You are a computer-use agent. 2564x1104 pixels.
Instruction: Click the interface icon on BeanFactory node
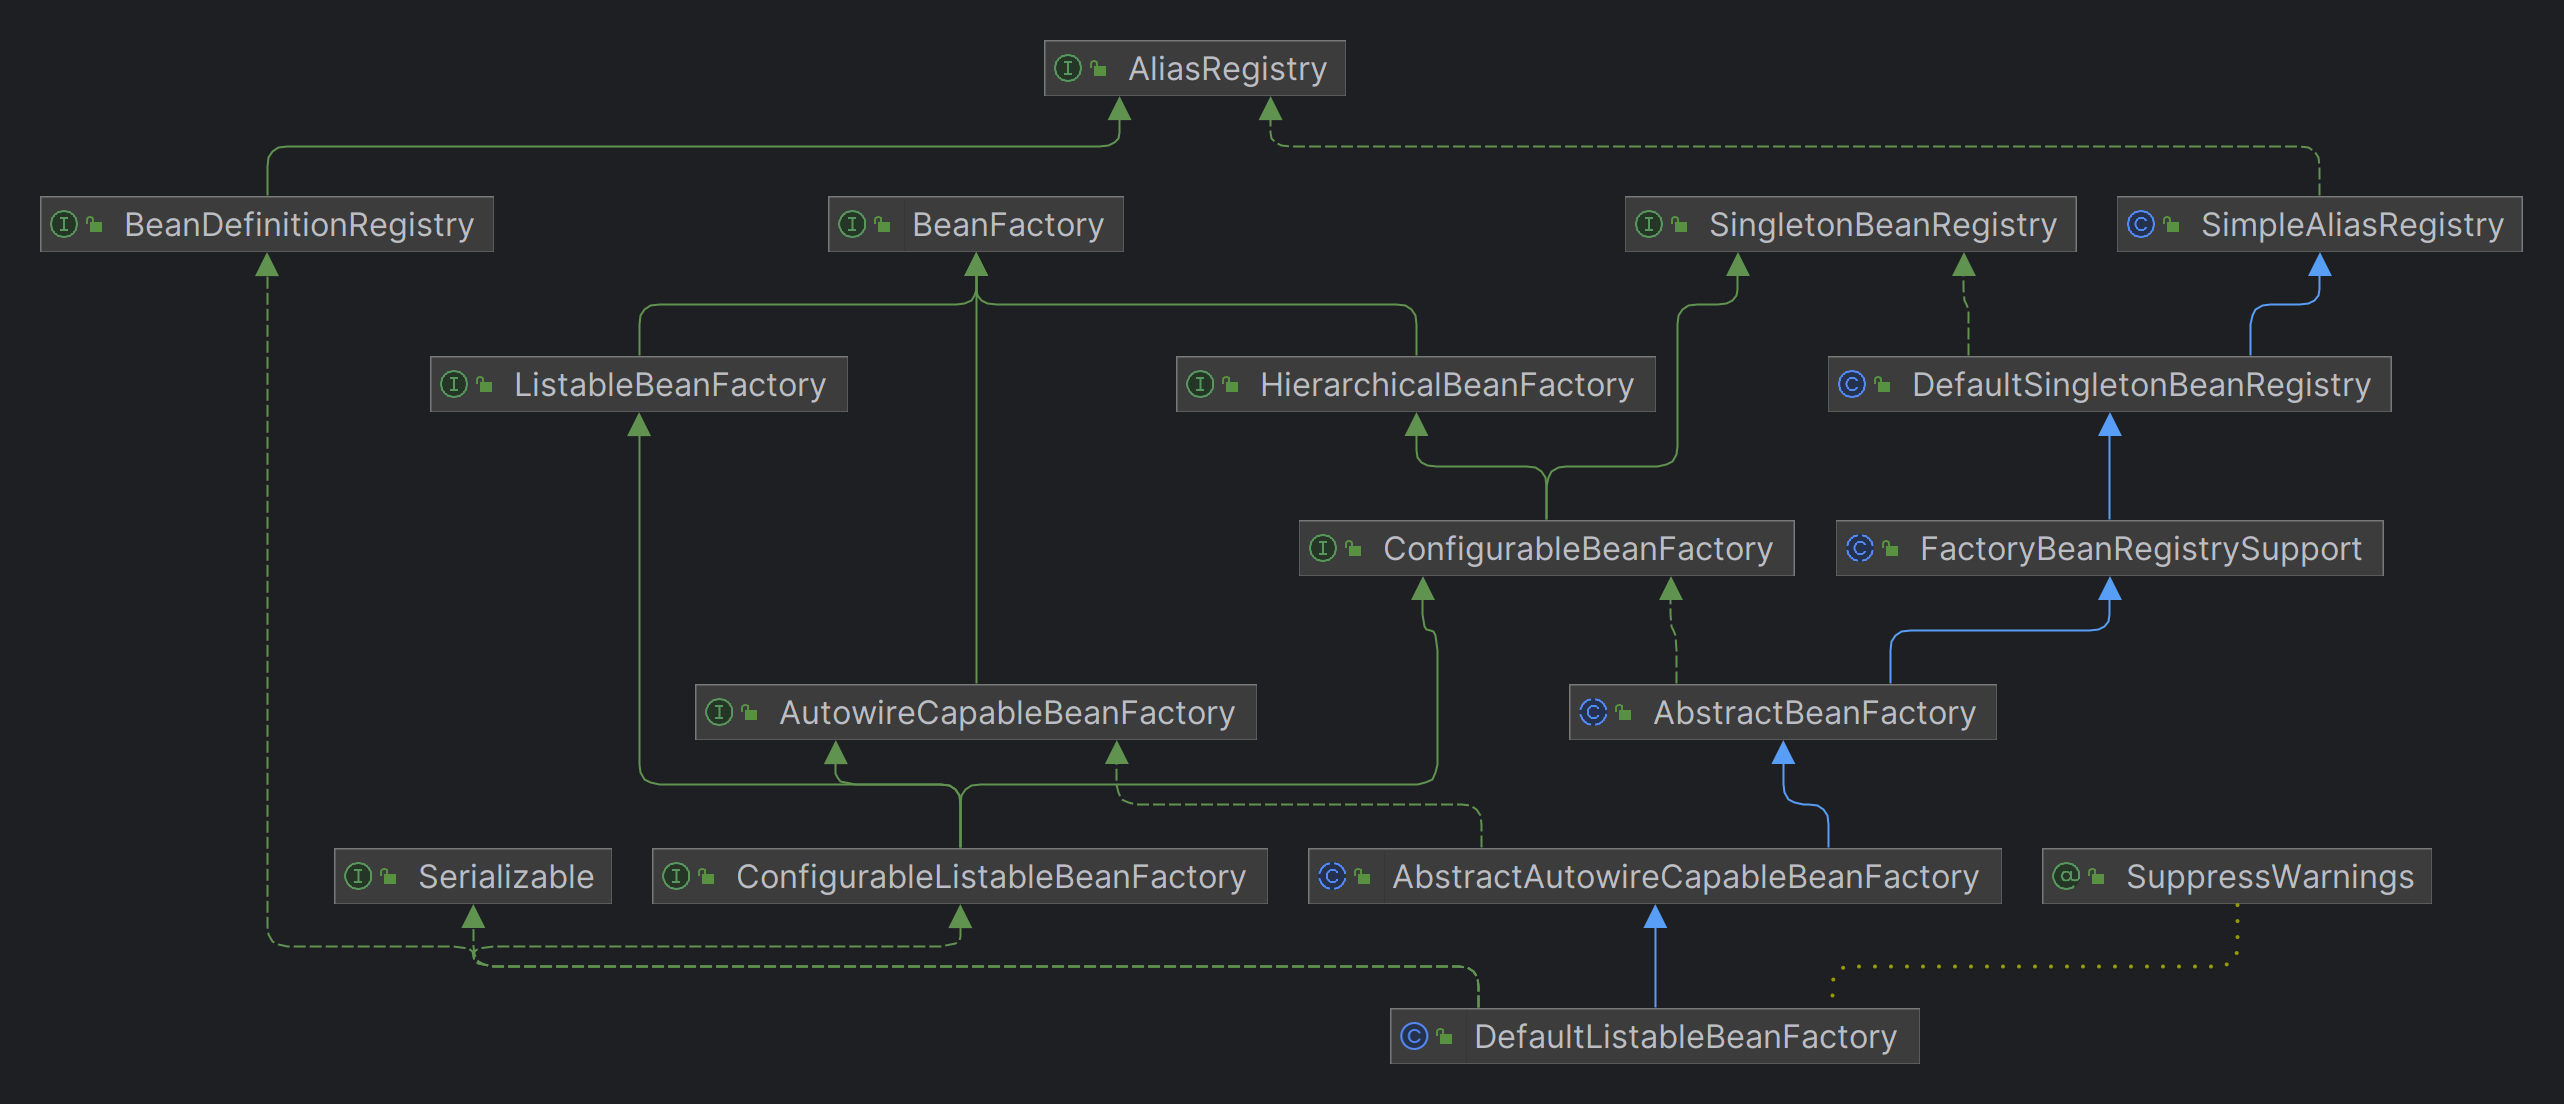click(x=852, y=224)
